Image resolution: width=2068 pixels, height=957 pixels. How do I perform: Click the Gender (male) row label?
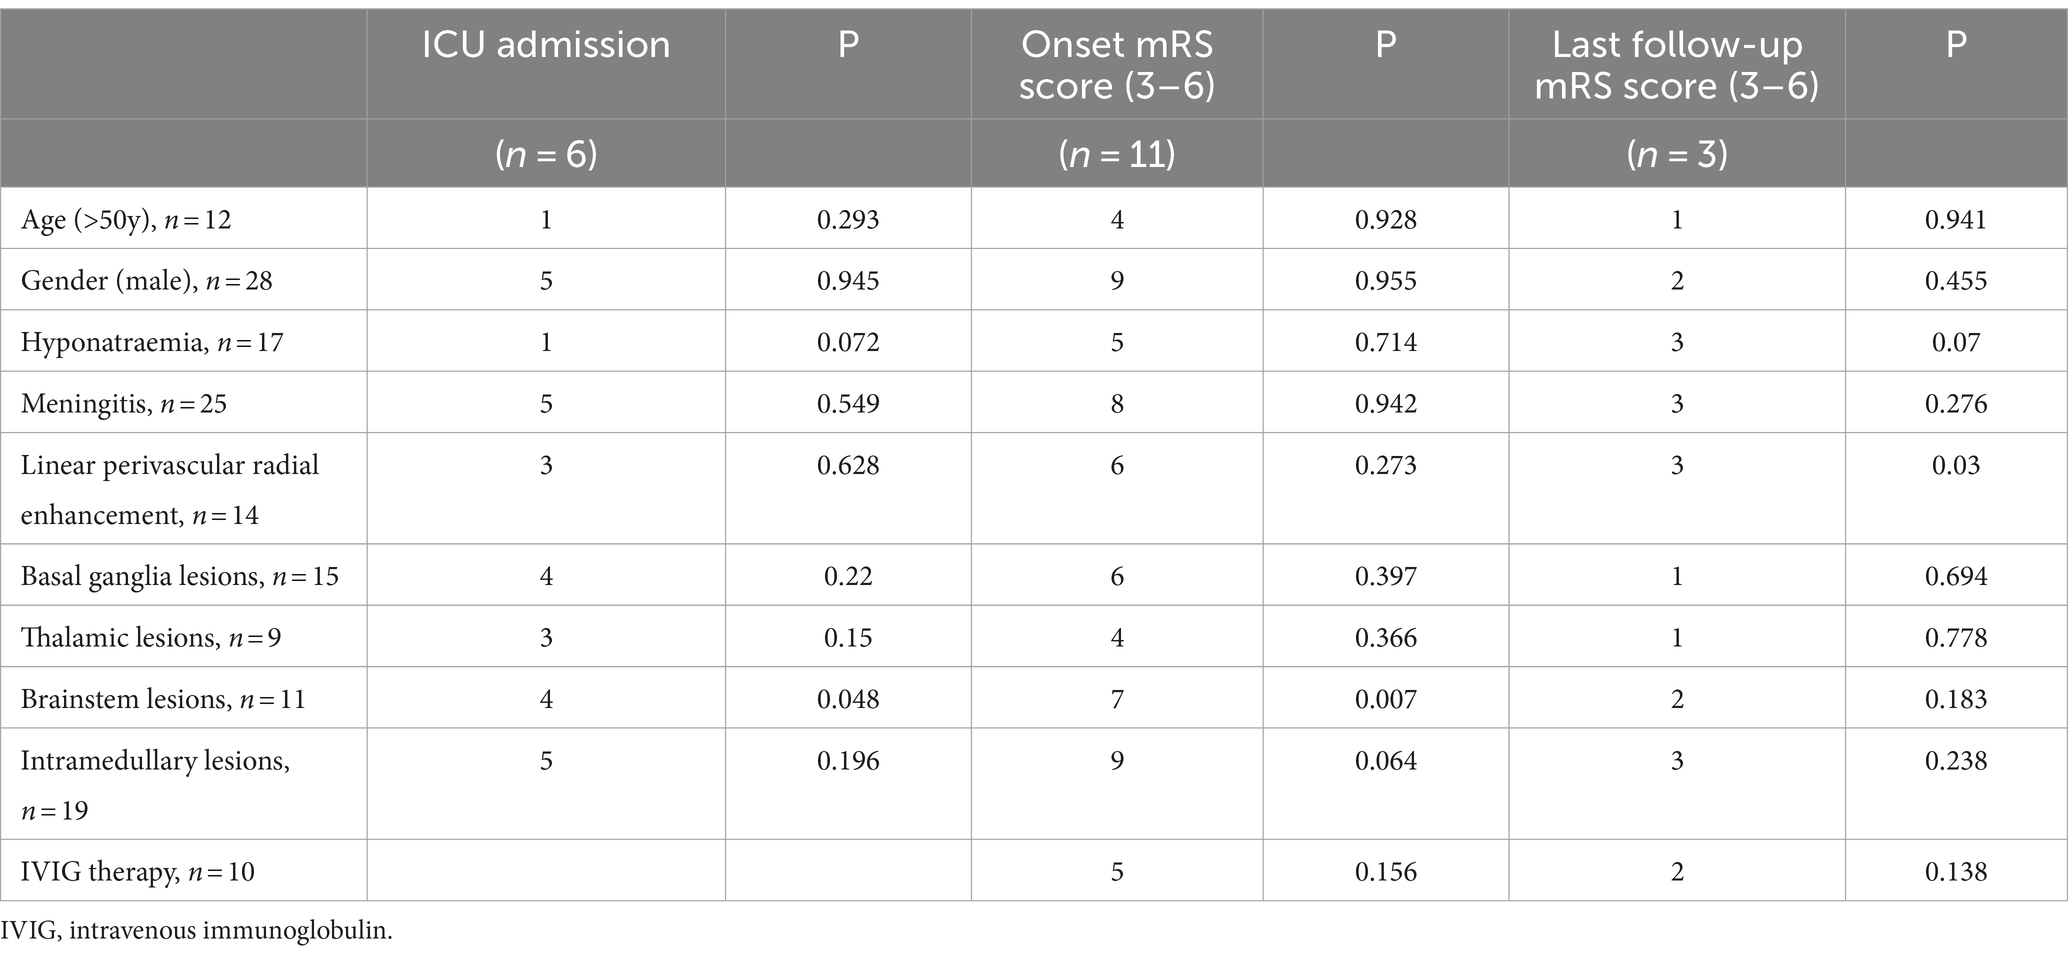click(x=147, y=281)
